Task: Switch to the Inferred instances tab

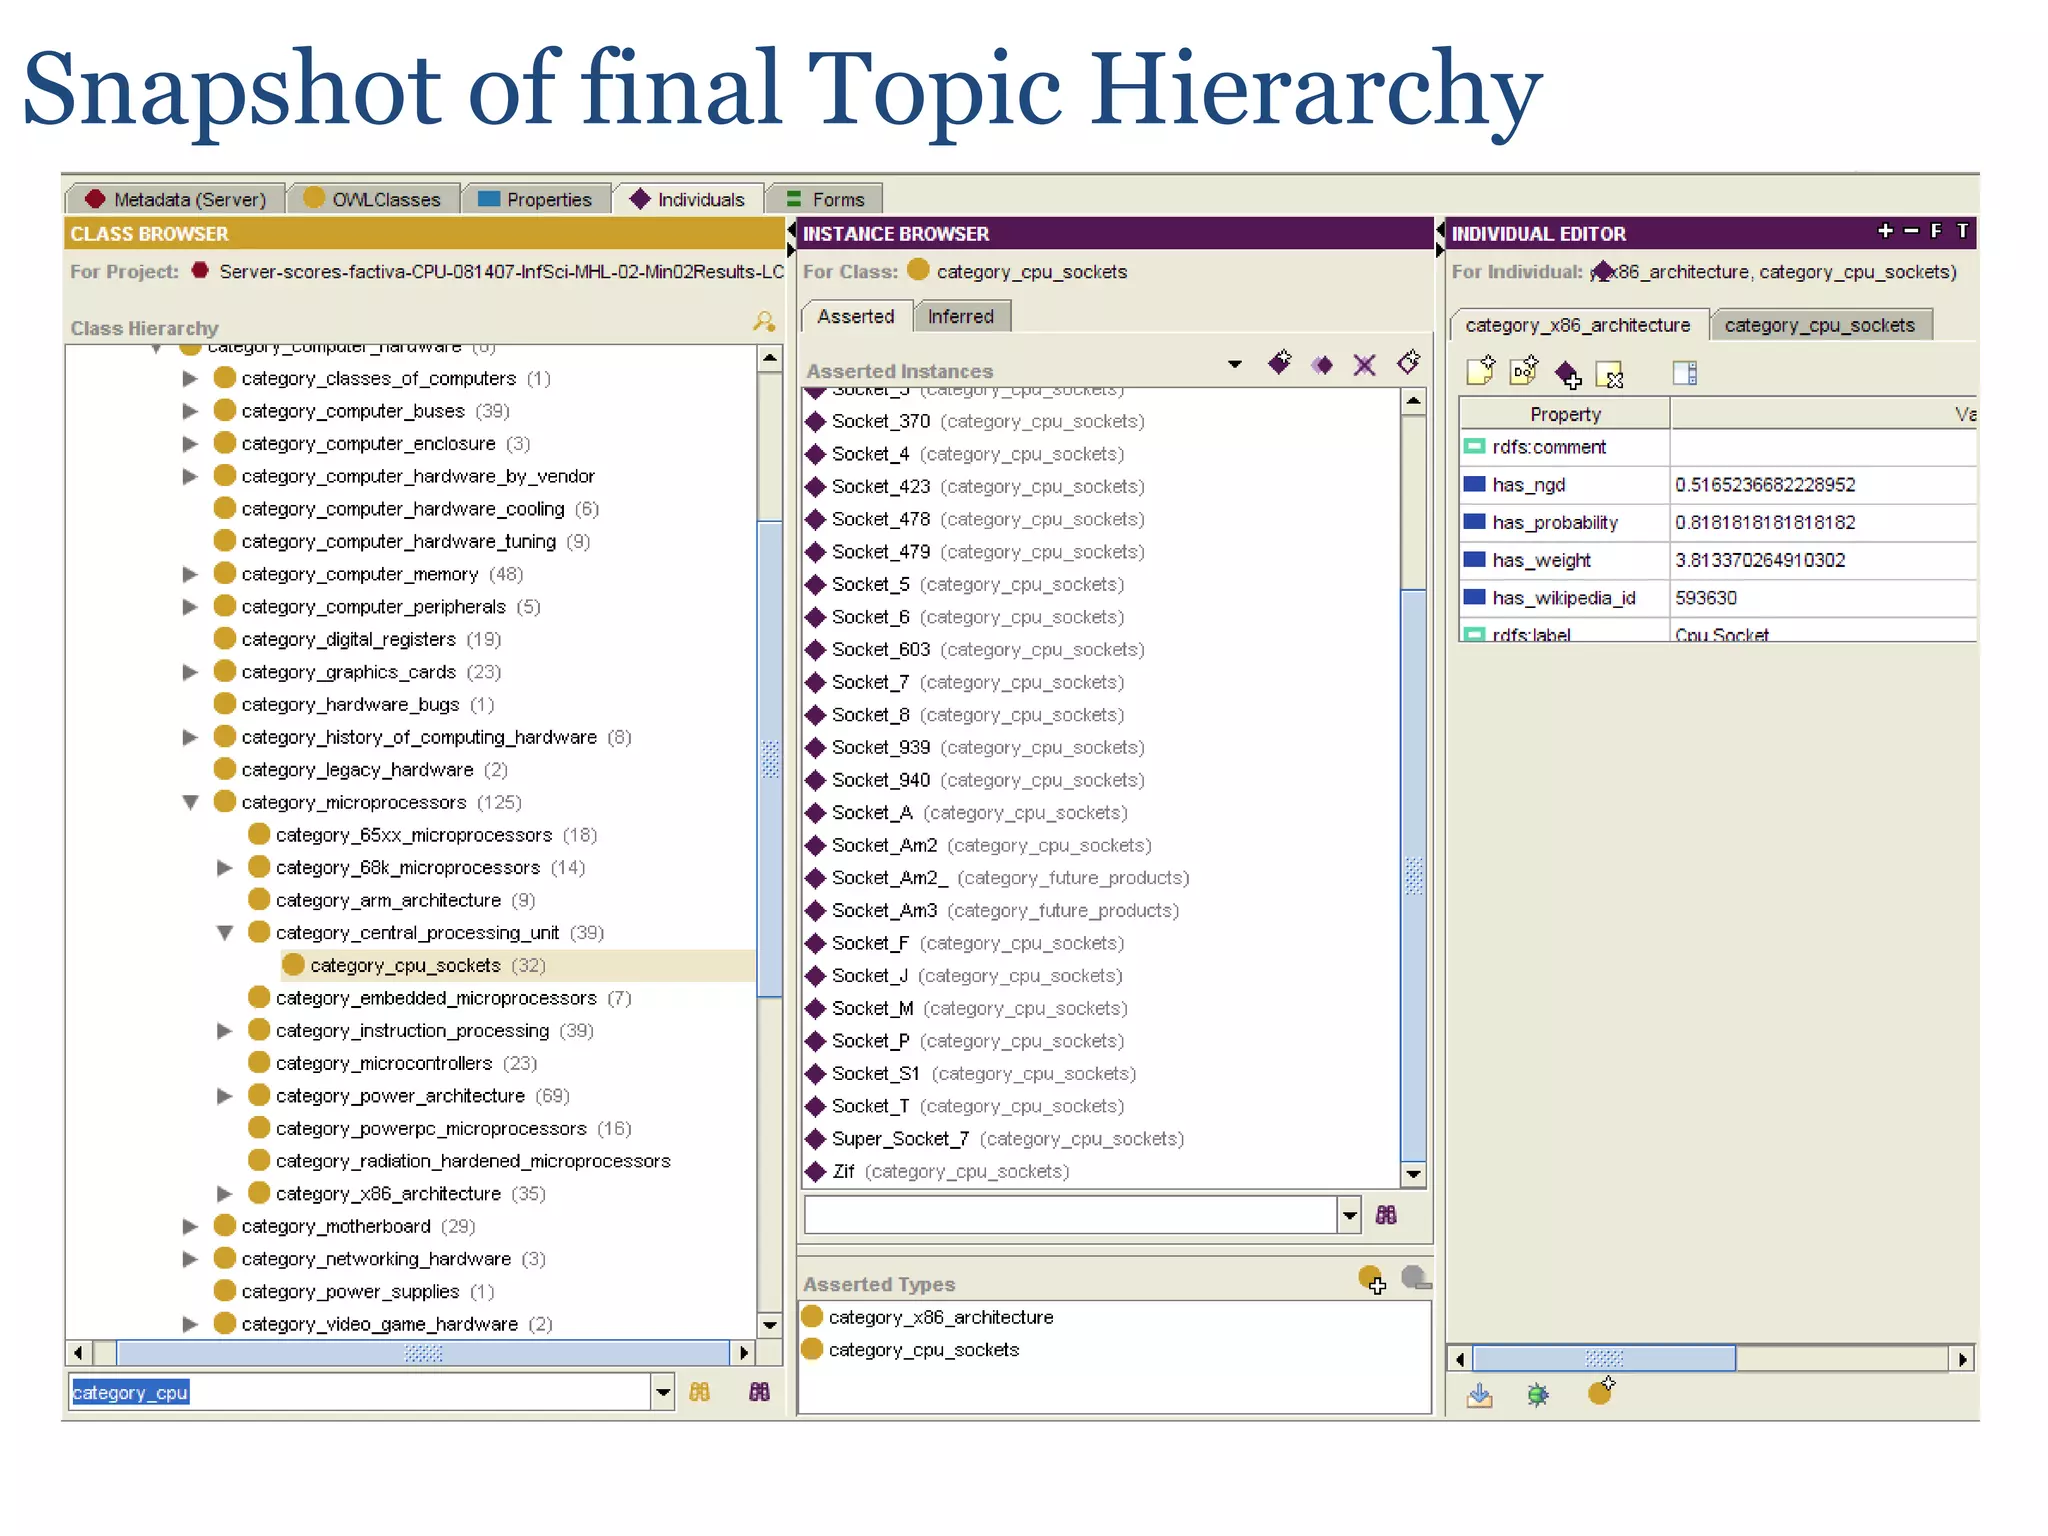Action: tap(962, 317)
